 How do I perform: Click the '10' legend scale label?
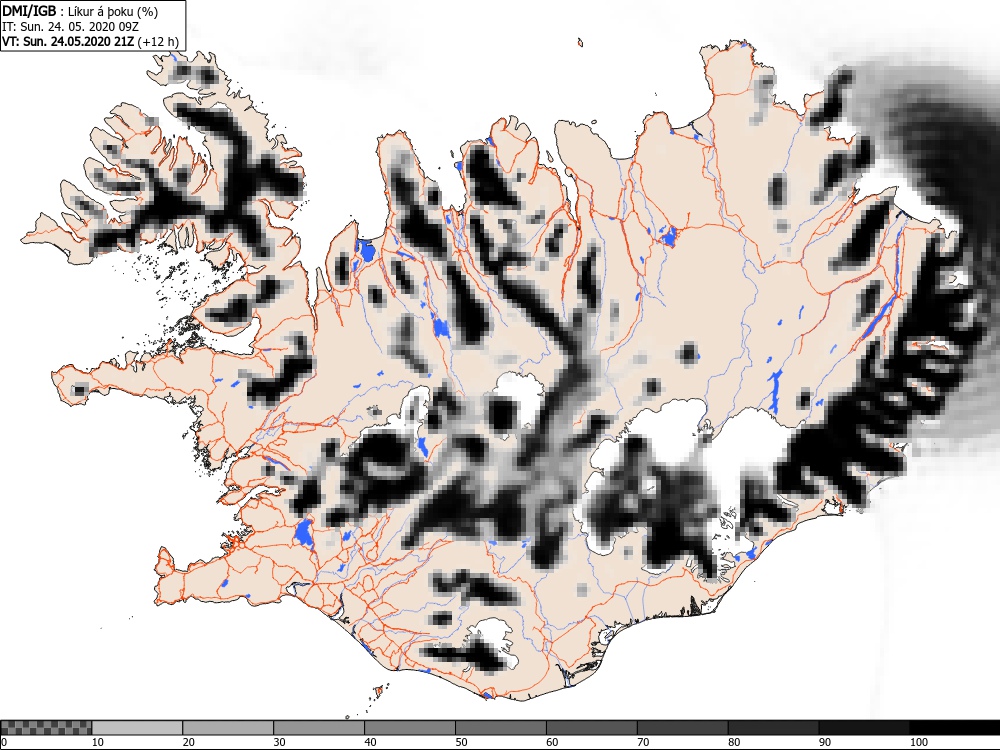click(x=98, y=742)
